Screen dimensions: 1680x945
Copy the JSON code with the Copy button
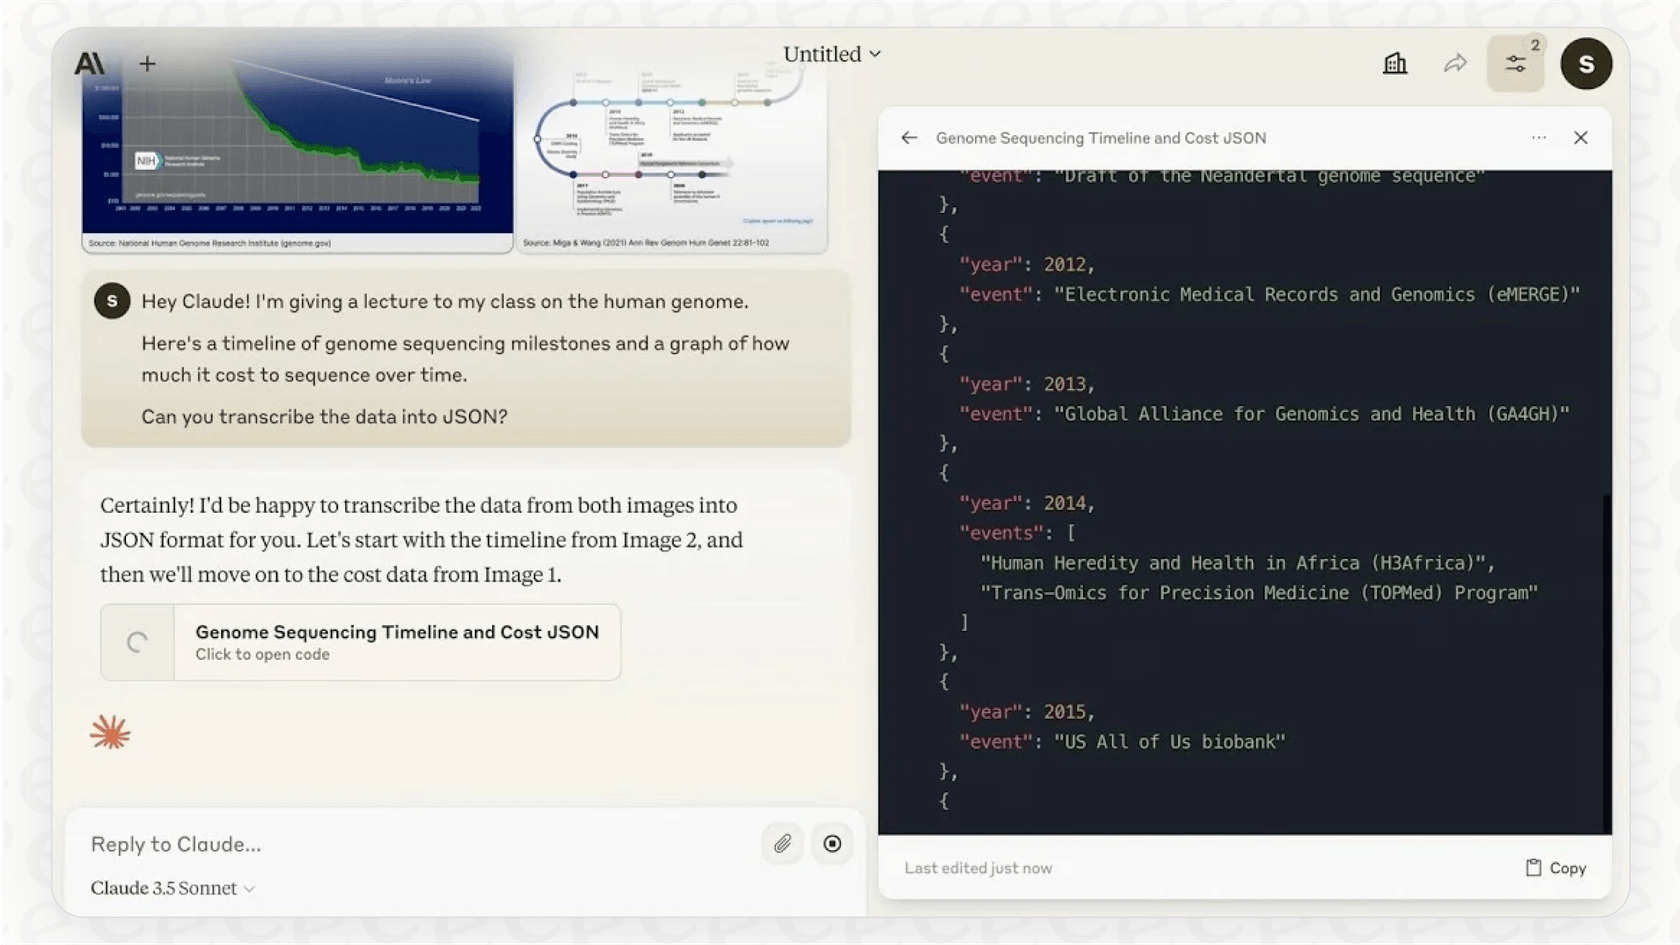point(1554,868)
